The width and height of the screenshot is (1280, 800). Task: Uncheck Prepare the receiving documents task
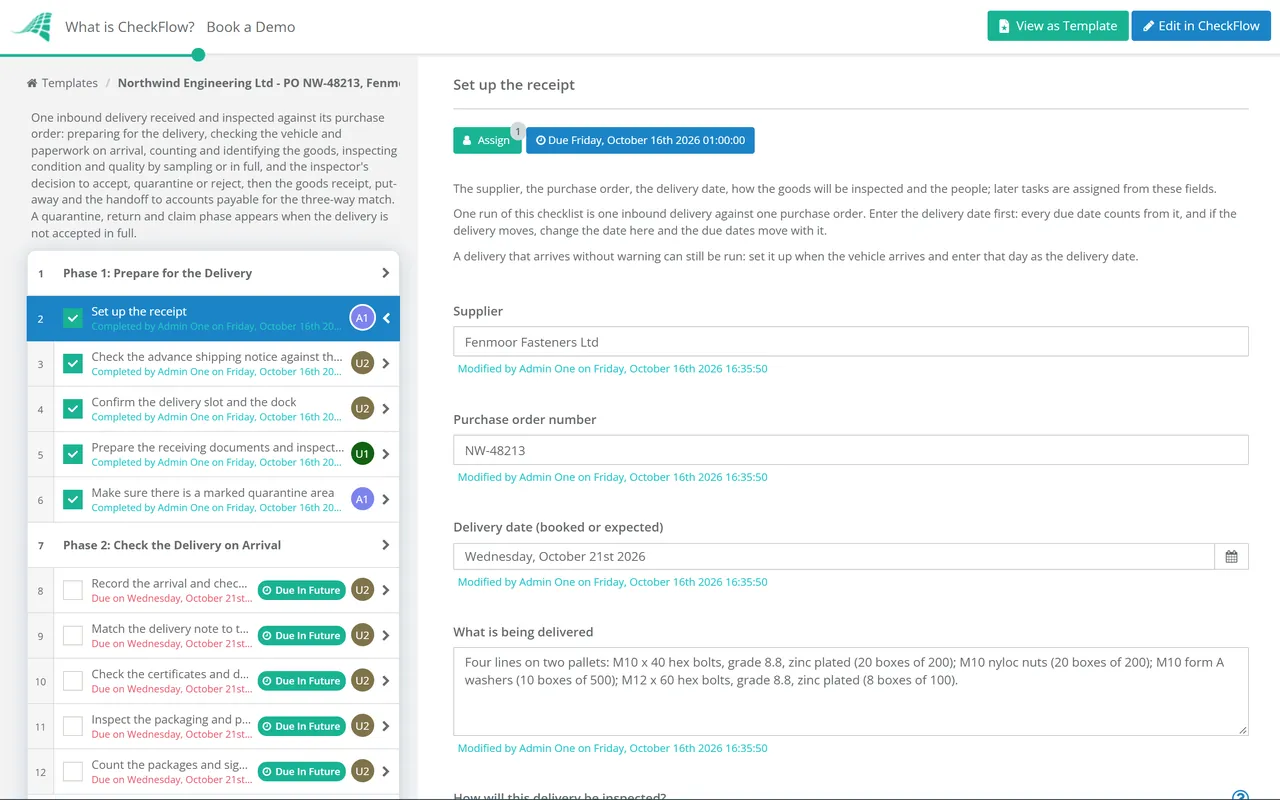point(73,454)
